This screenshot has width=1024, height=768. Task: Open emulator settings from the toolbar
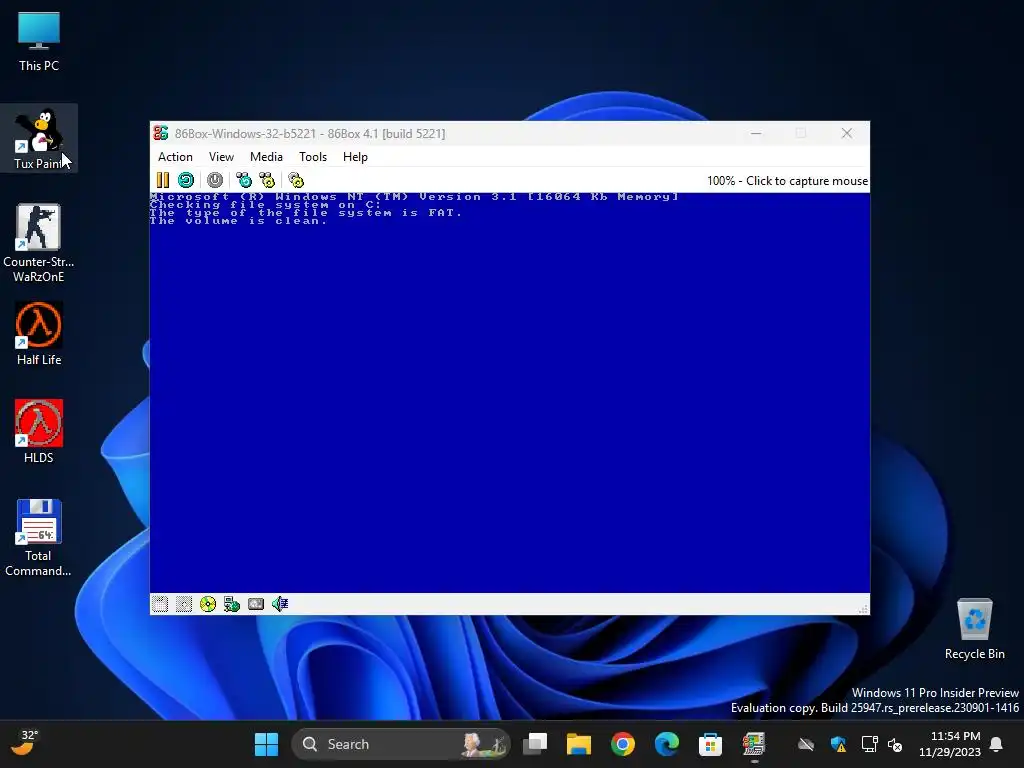[x=296, y=180]
